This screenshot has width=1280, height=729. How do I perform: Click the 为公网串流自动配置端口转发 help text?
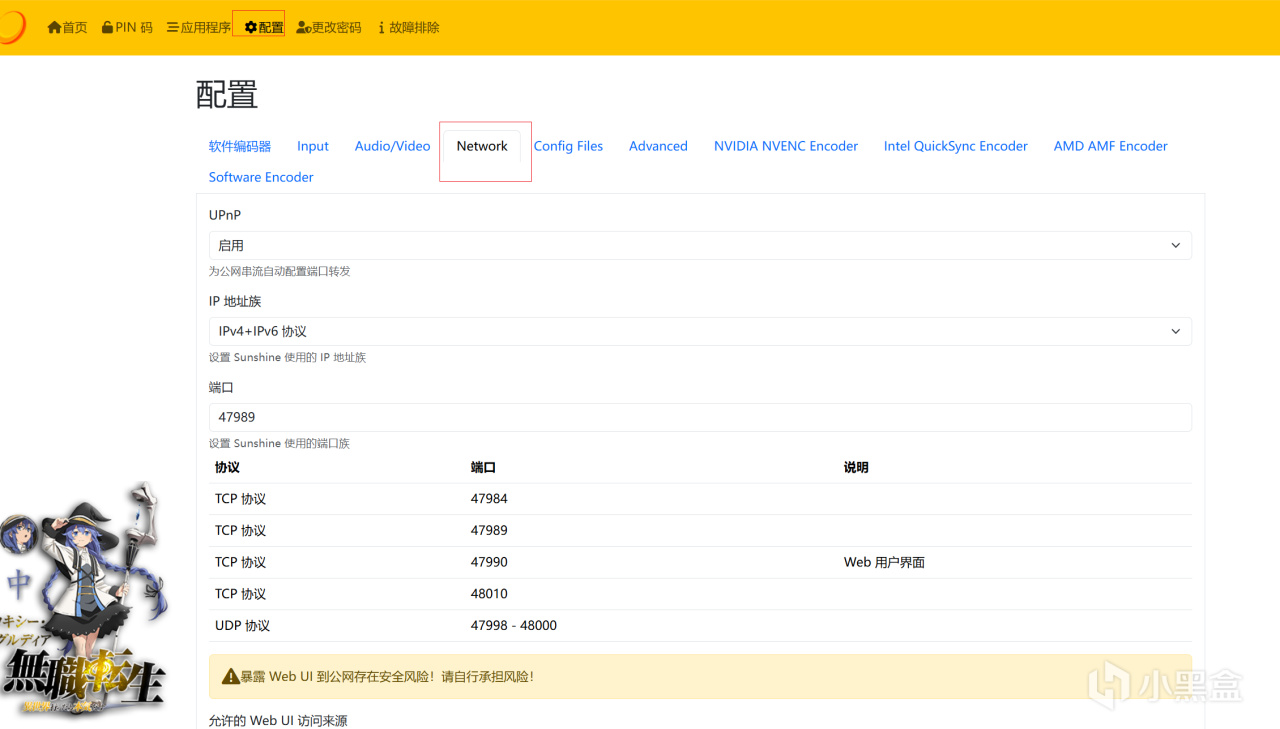(x=279, y=271)
